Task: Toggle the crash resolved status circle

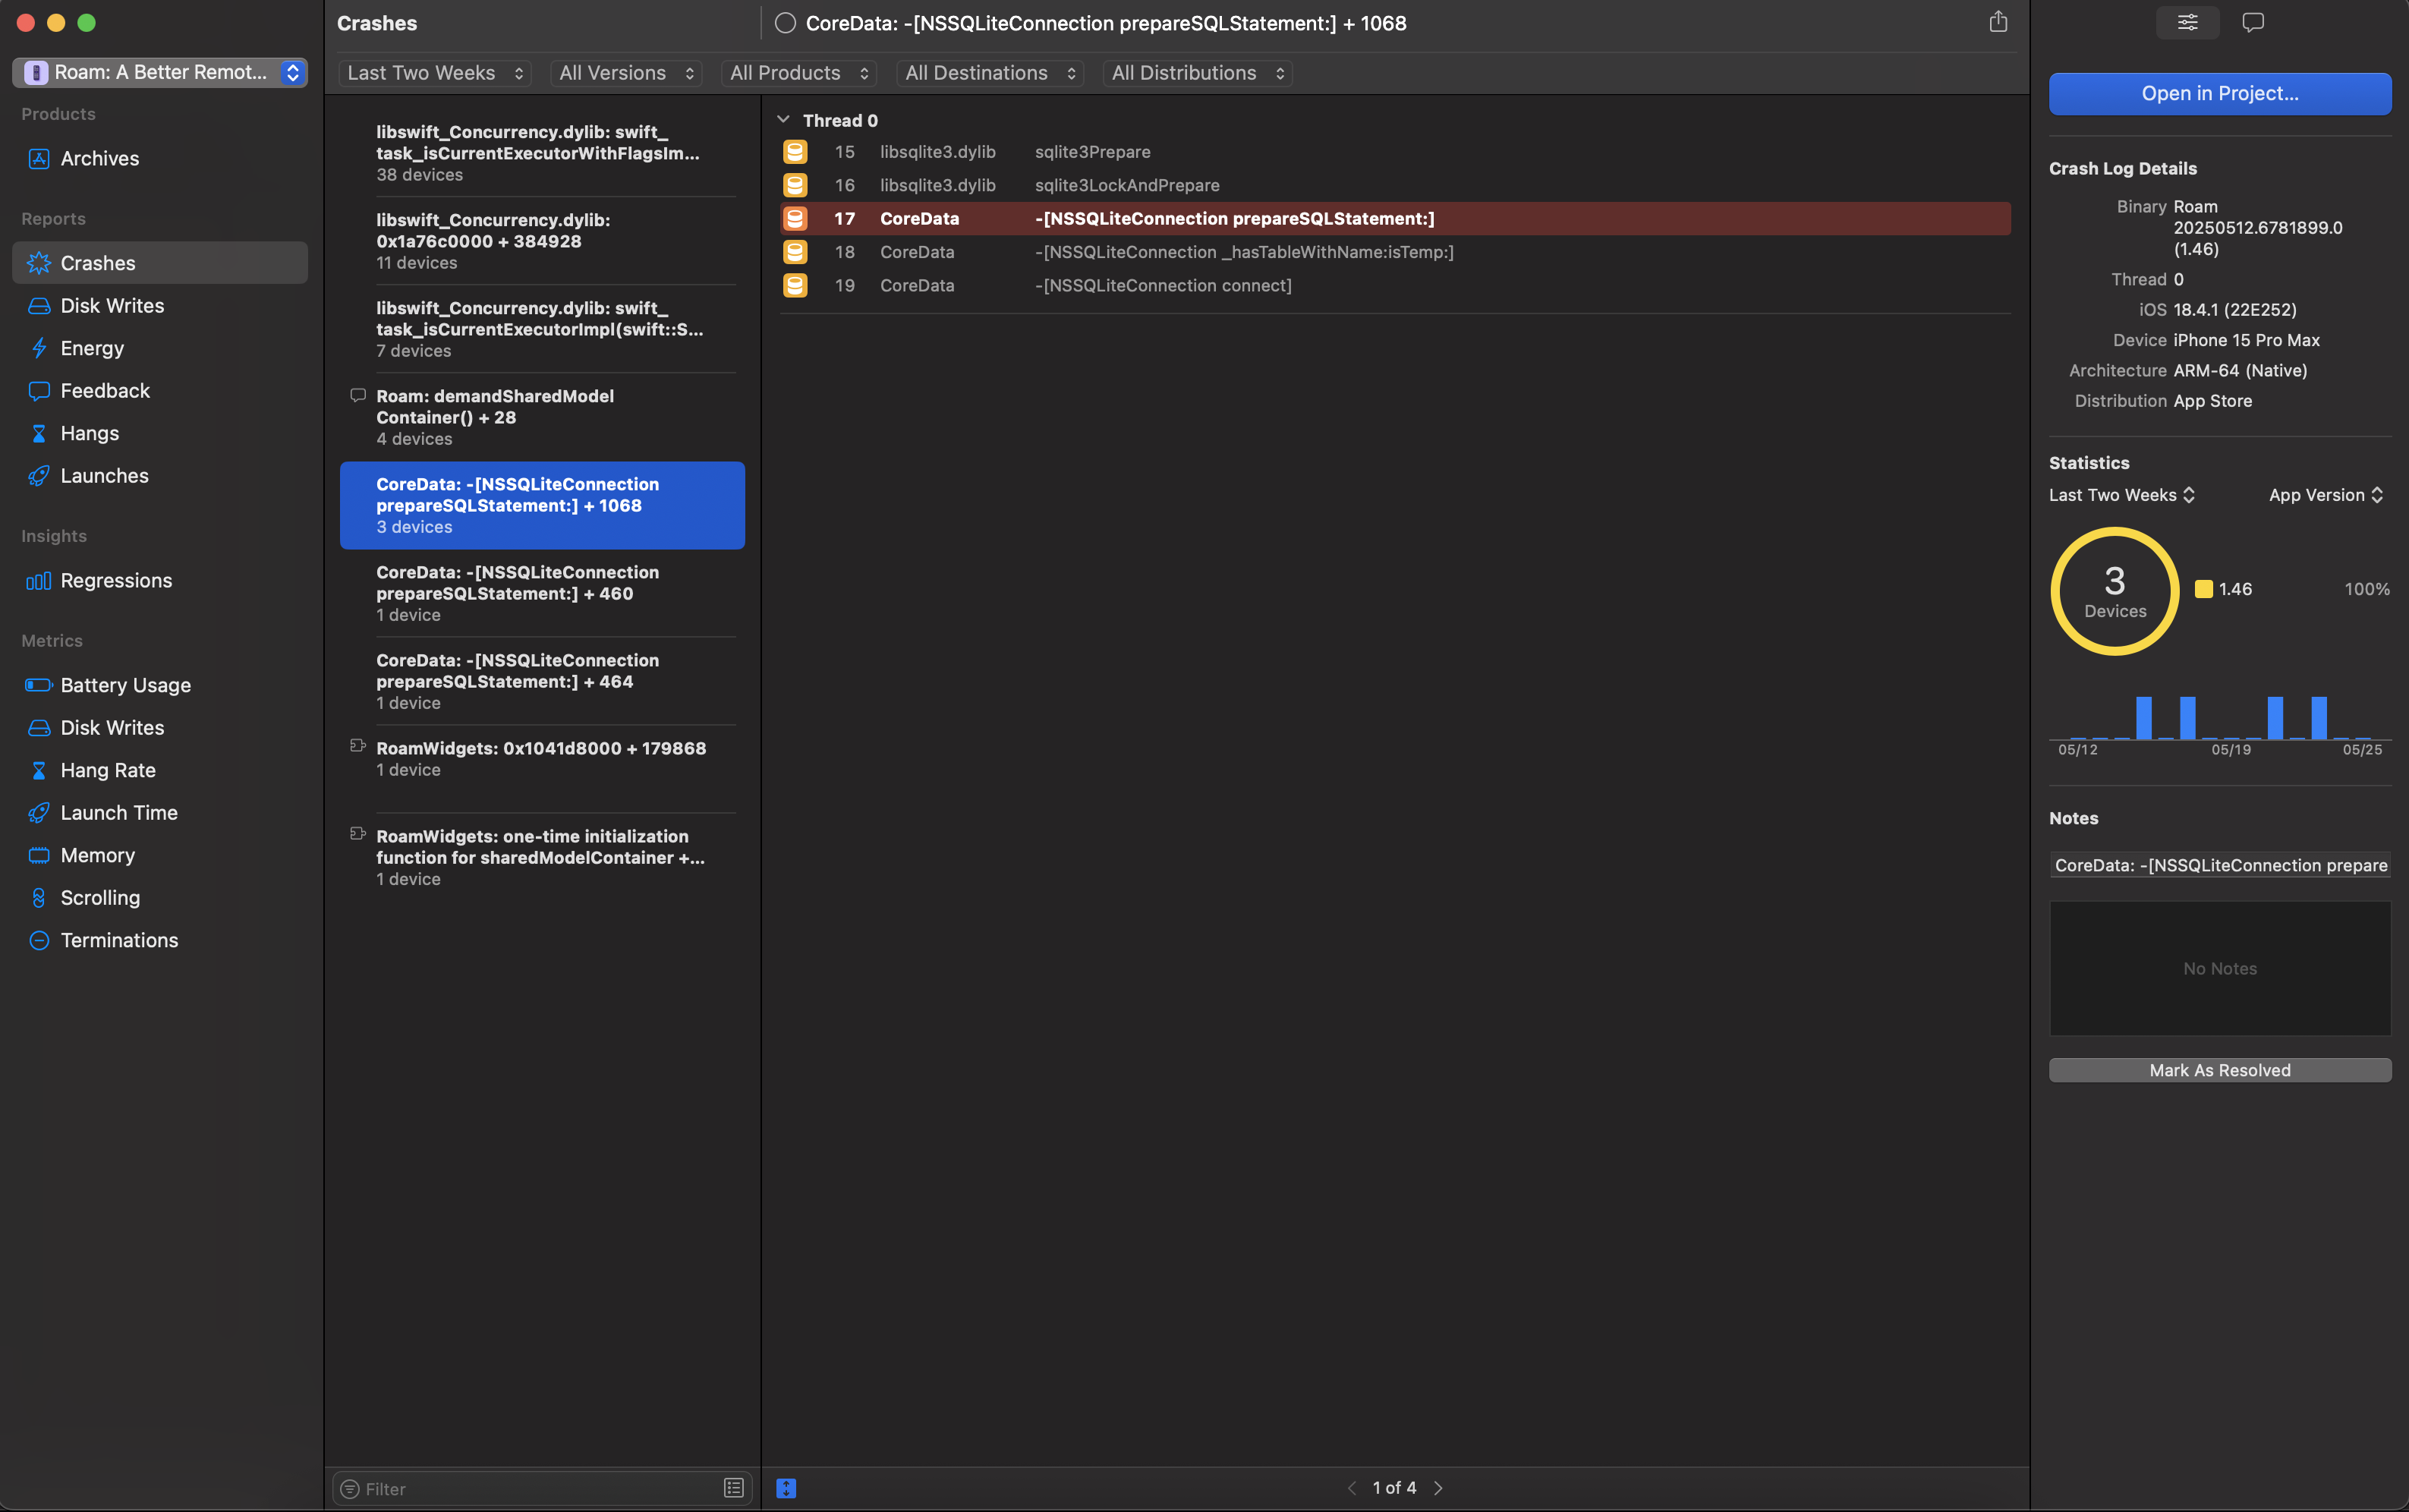Action: tap(785, 22)
